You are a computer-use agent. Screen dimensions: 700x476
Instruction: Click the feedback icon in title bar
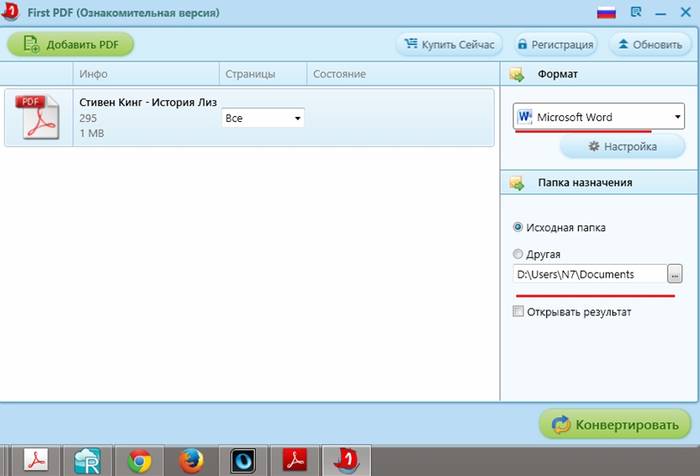click(636, 12)
